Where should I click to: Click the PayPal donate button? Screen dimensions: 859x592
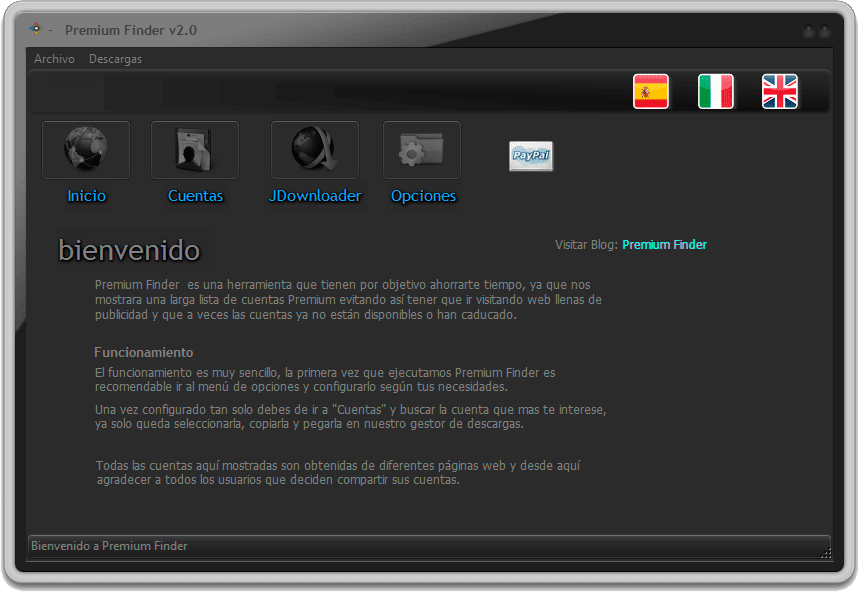pyautogui.click(x=531, y=156)
